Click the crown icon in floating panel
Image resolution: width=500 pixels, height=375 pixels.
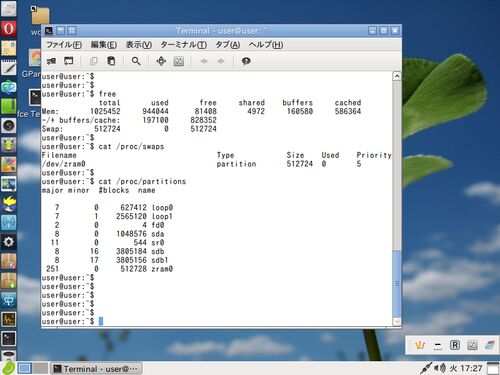coord(420,345)
